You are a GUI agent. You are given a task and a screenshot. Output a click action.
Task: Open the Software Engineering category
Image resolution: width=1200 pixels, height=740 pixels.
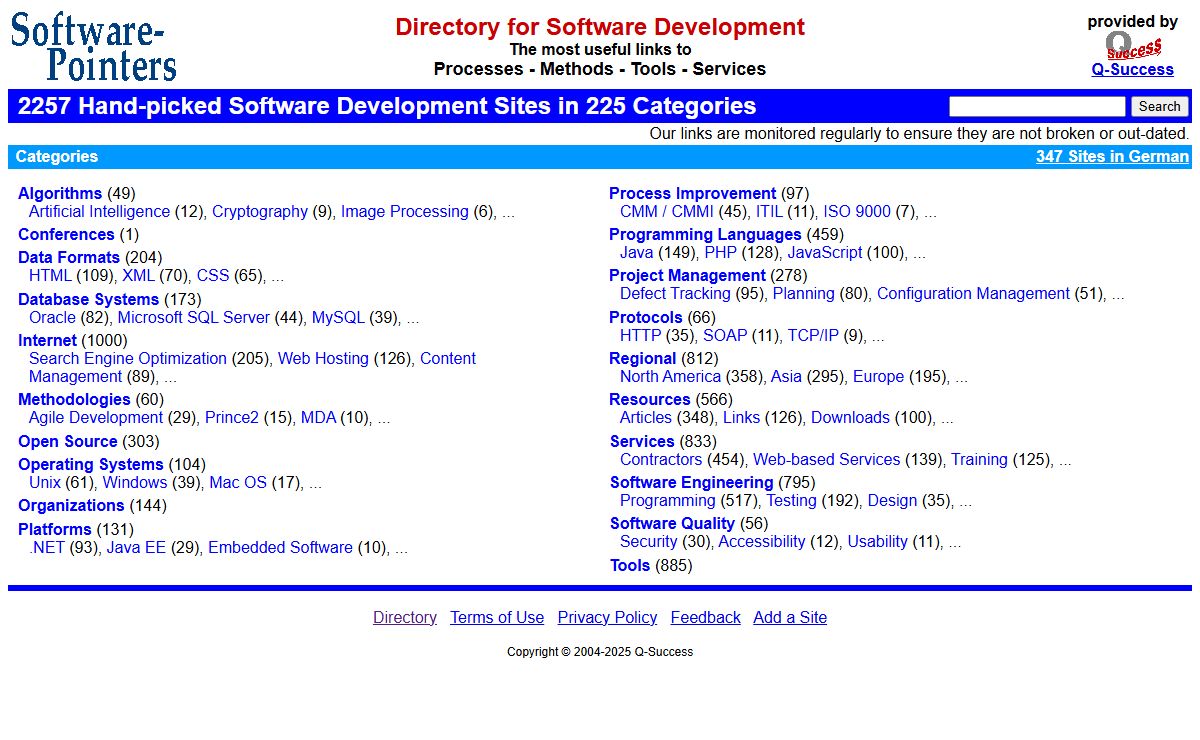pyautogui.click(x=692, y=483)
